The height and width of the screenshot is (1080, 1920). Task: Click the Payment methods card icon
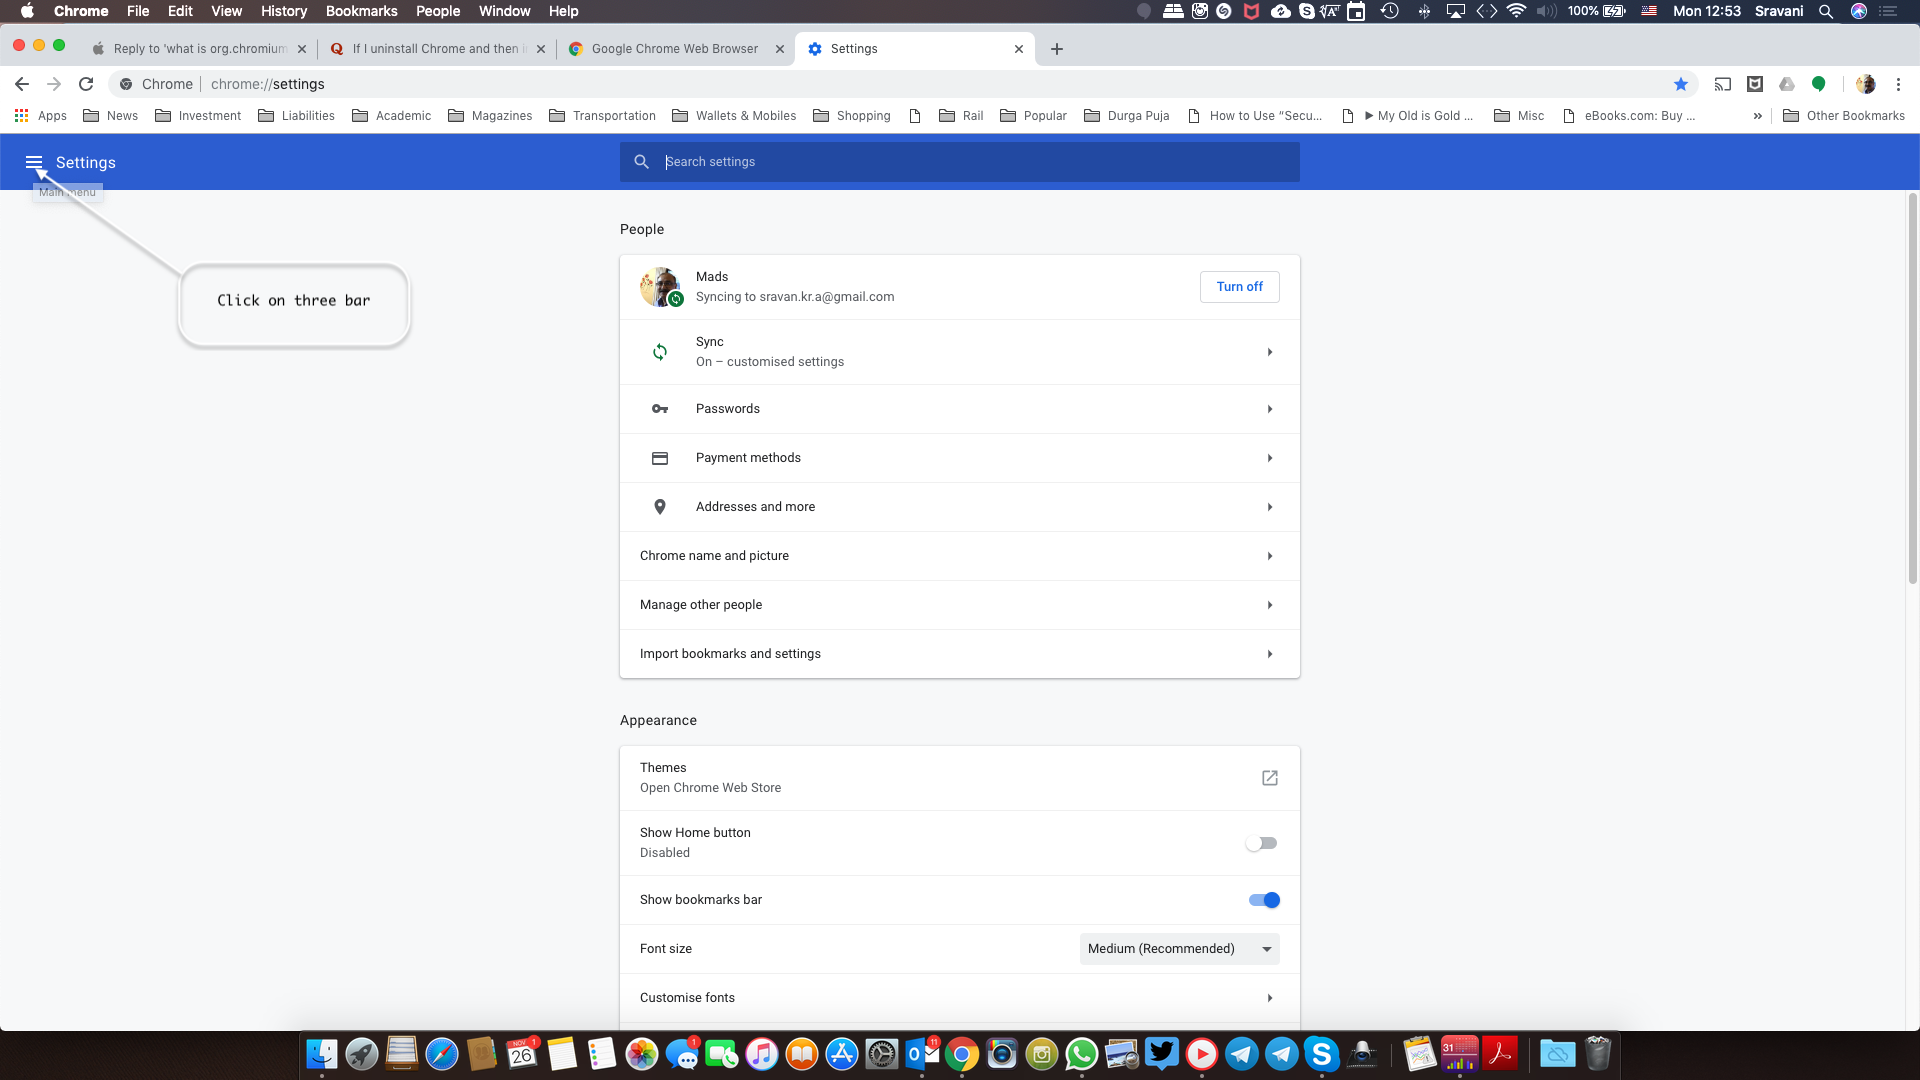pyautogui.click(x=660, y=457)
